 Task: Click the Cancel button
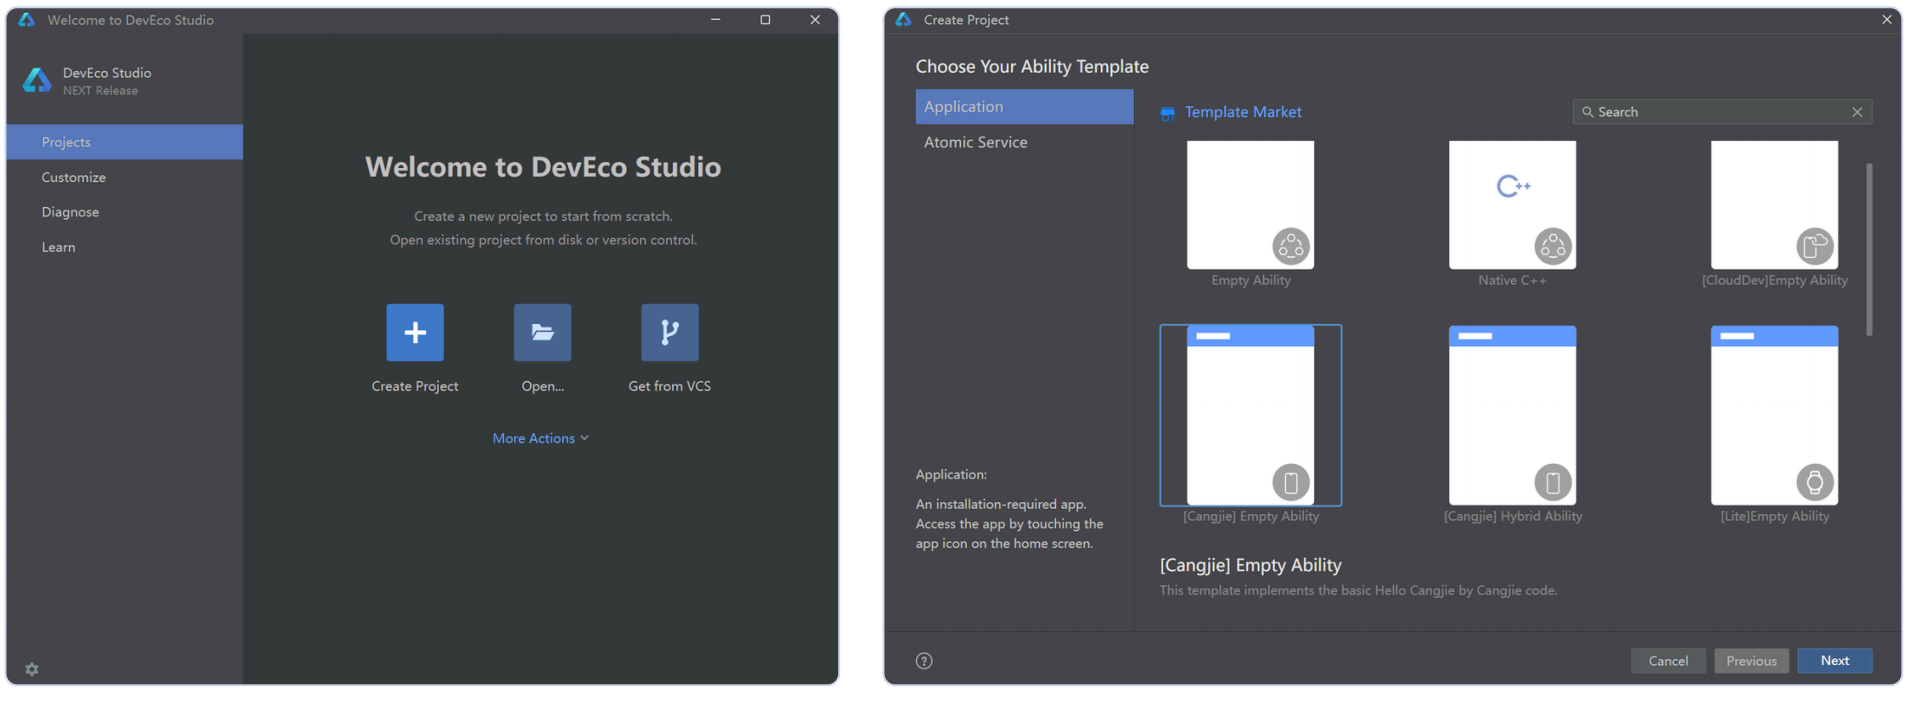1668,661
